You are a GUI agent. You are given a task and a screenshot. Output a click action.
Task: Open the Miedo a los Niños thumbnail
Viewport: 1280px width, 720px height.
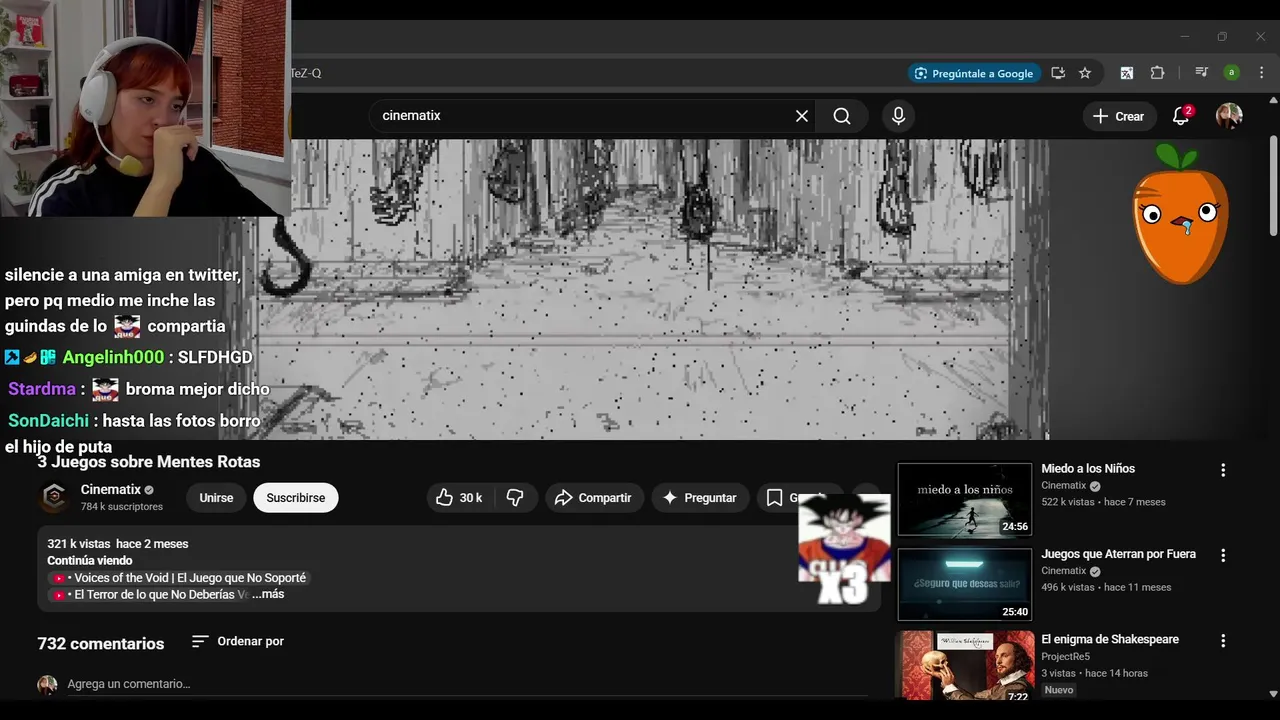(x=964, y=500)
